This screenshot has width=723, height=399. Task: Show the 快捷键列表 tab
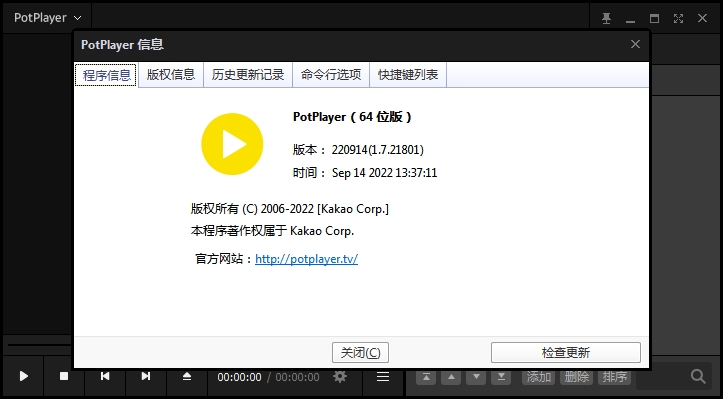tap(408, 75)
